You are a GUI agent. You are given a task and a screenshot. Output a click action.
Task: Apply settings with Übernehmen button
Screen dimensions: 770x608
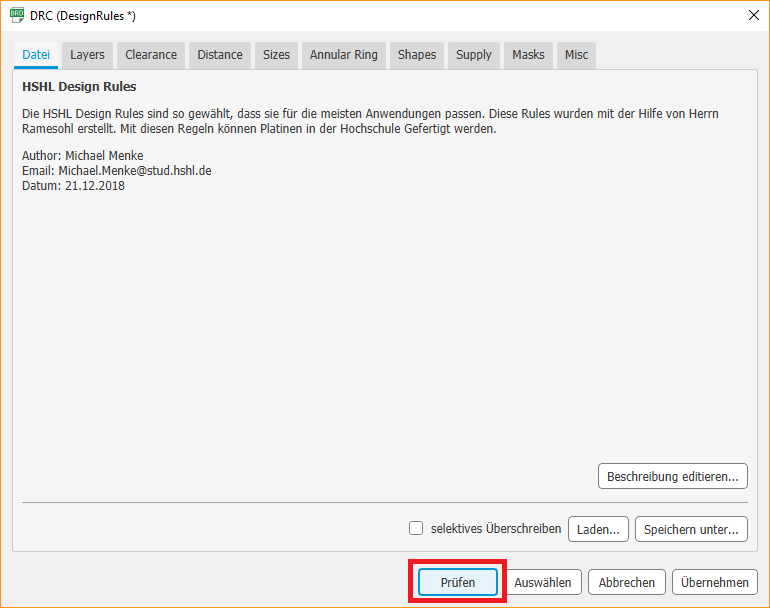coord(715,582)
